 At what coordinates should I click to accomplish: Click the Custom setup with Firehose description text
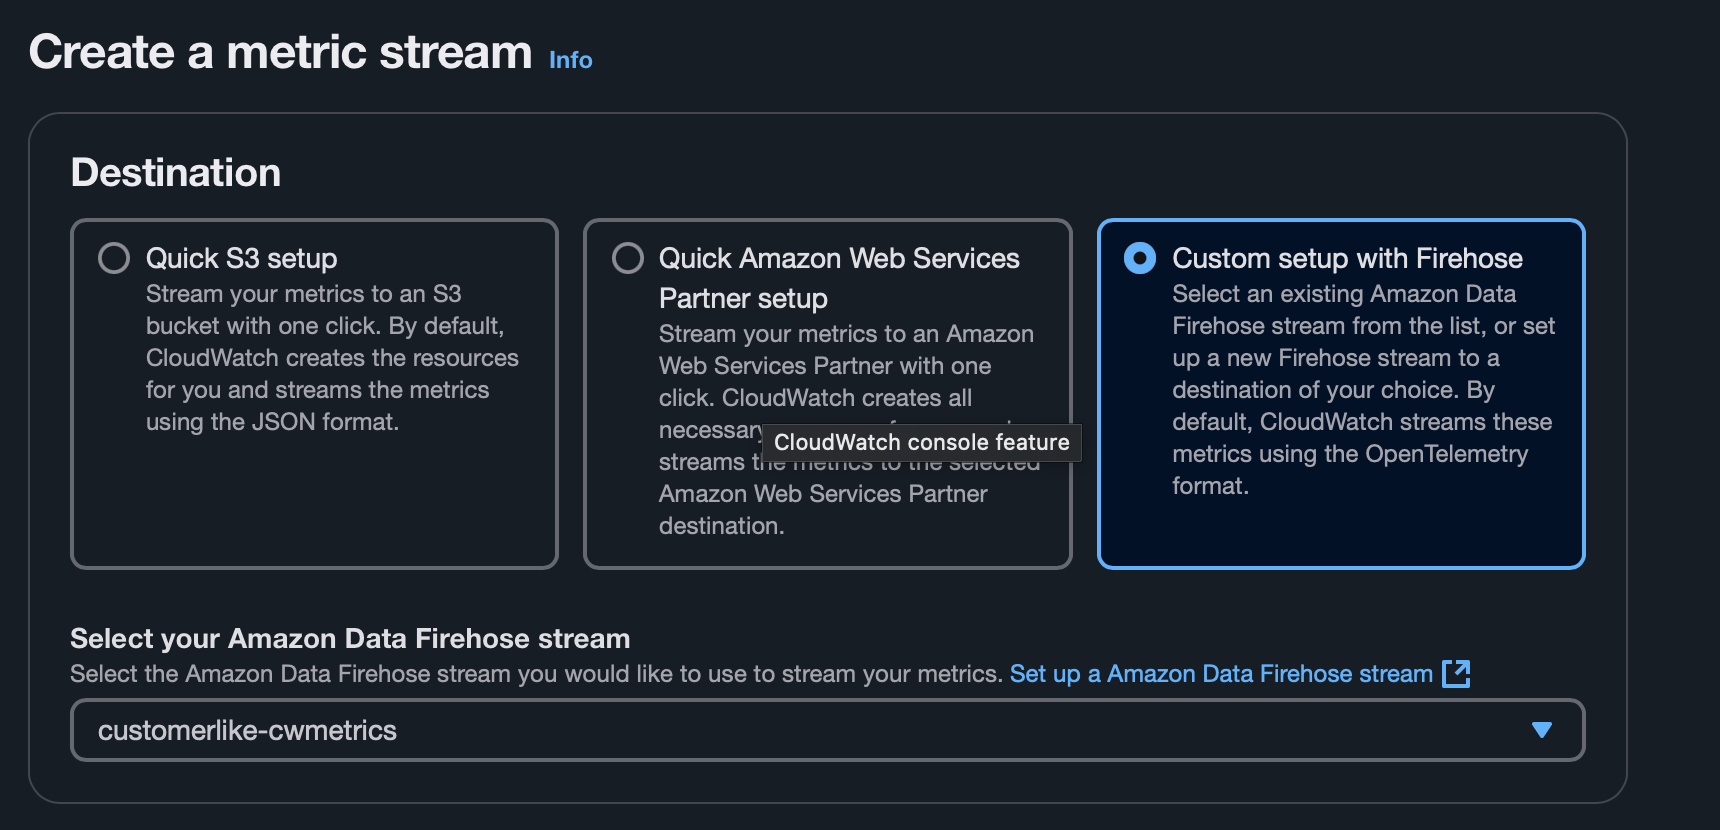[x=1363, y=390]
